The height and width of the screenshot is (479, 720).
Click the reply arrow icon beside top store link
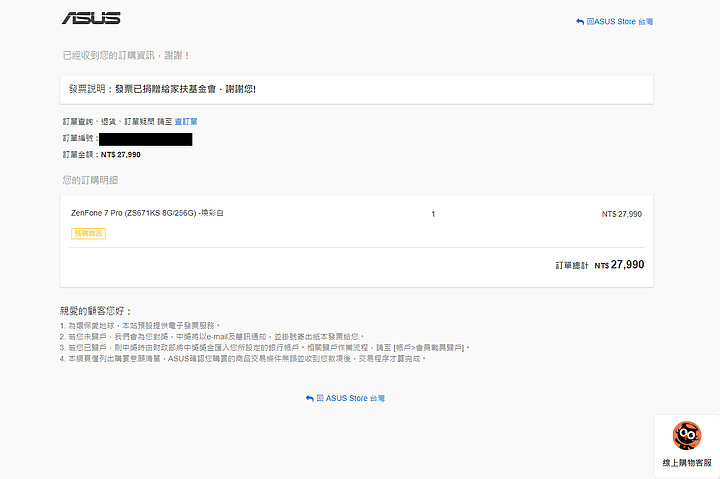point(580,22)
